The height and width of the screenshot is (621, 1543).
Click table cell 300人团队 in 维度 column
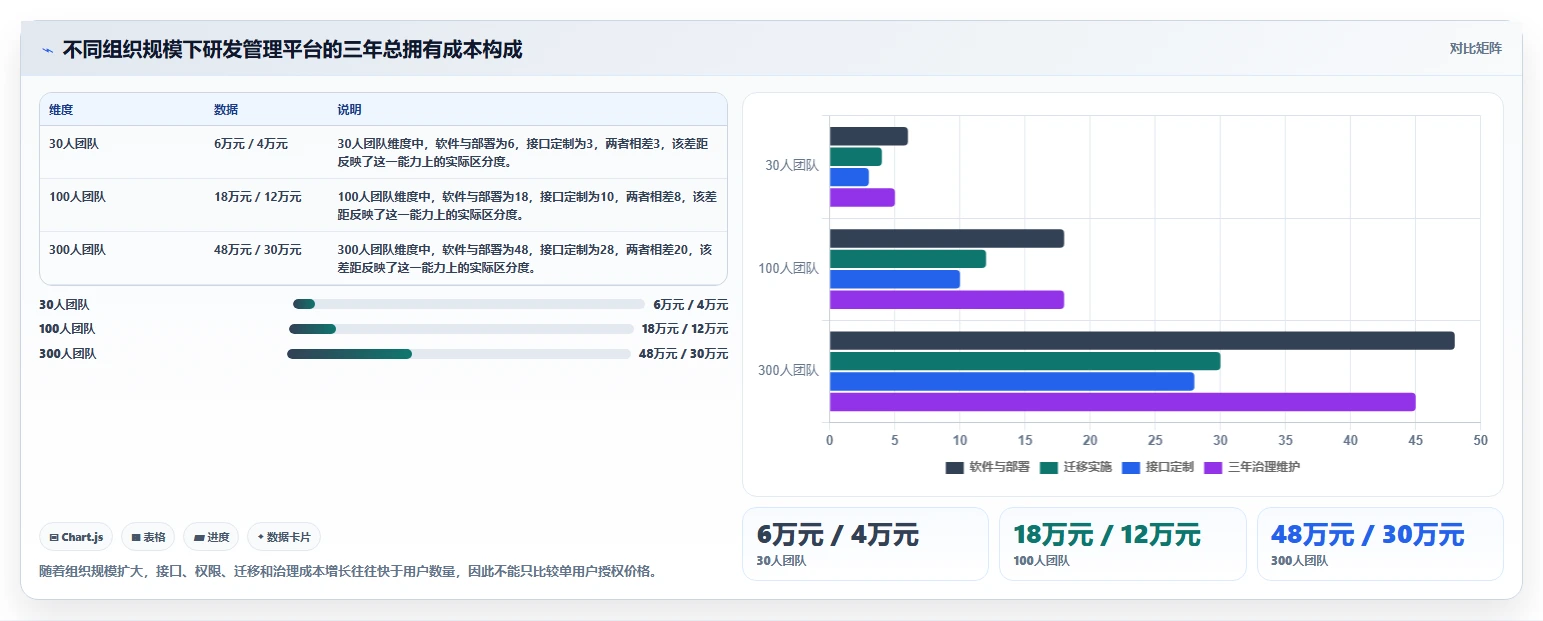[x=77, y=250]
